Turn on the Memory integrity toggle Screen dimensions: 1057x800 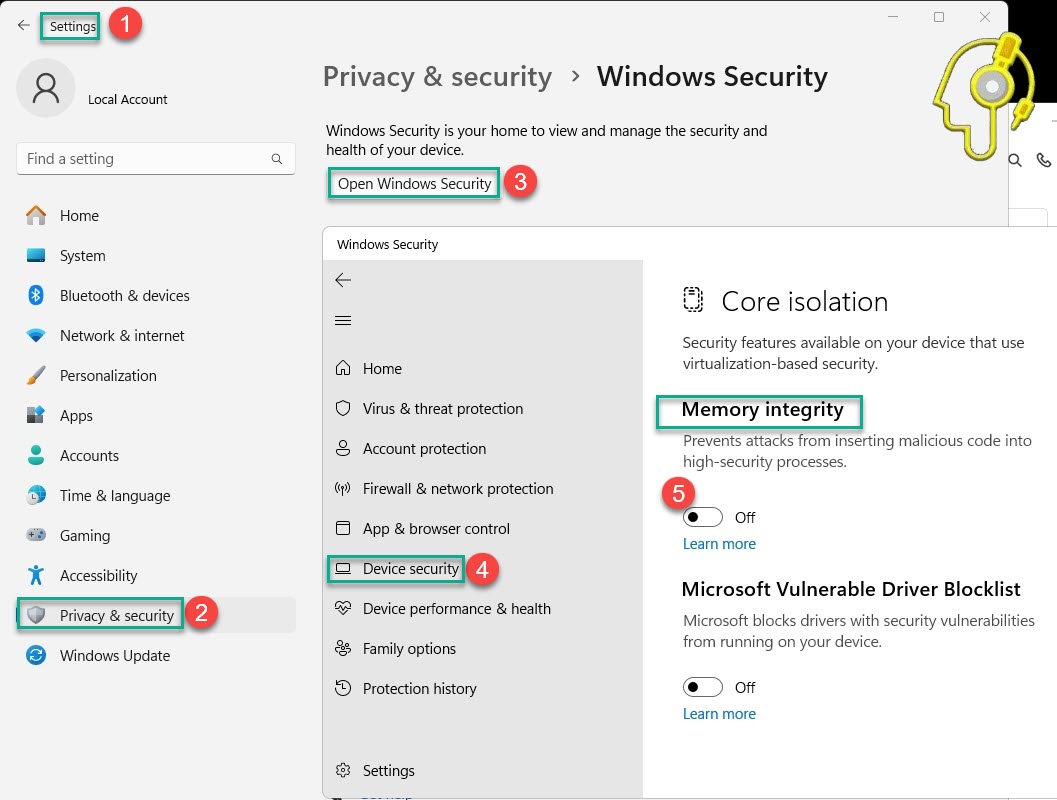tap(702, 517)
